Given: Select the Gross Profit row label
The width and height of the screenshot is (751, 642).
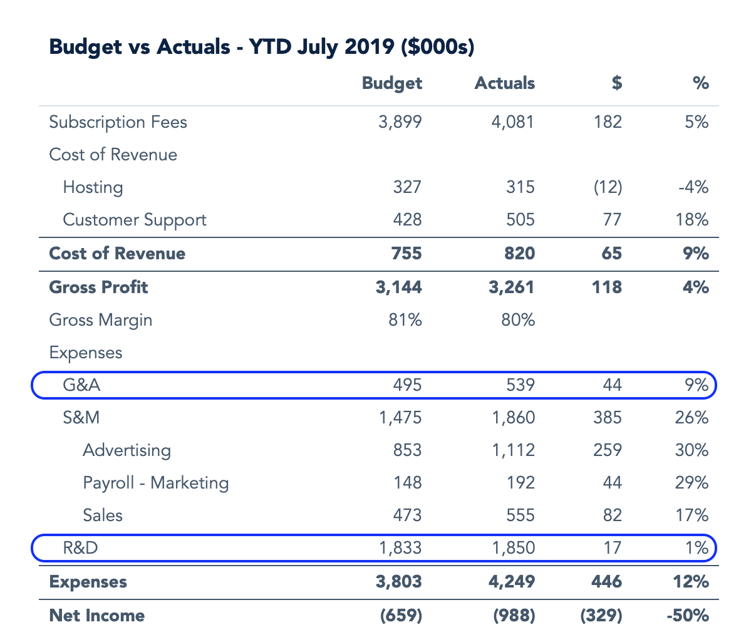Looking at the screenshot, I should [99, 287].
